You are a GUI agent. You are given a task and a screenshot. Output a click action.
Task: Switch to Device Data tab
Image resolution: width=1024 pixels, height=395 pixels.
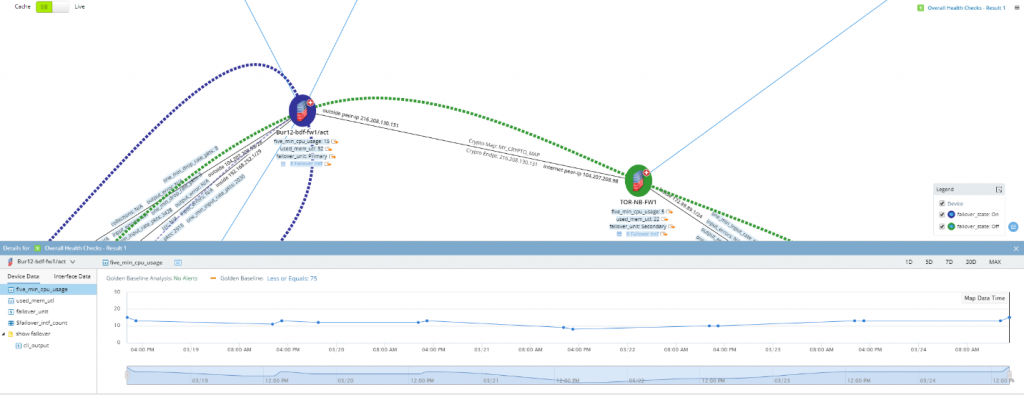[24, 277]
